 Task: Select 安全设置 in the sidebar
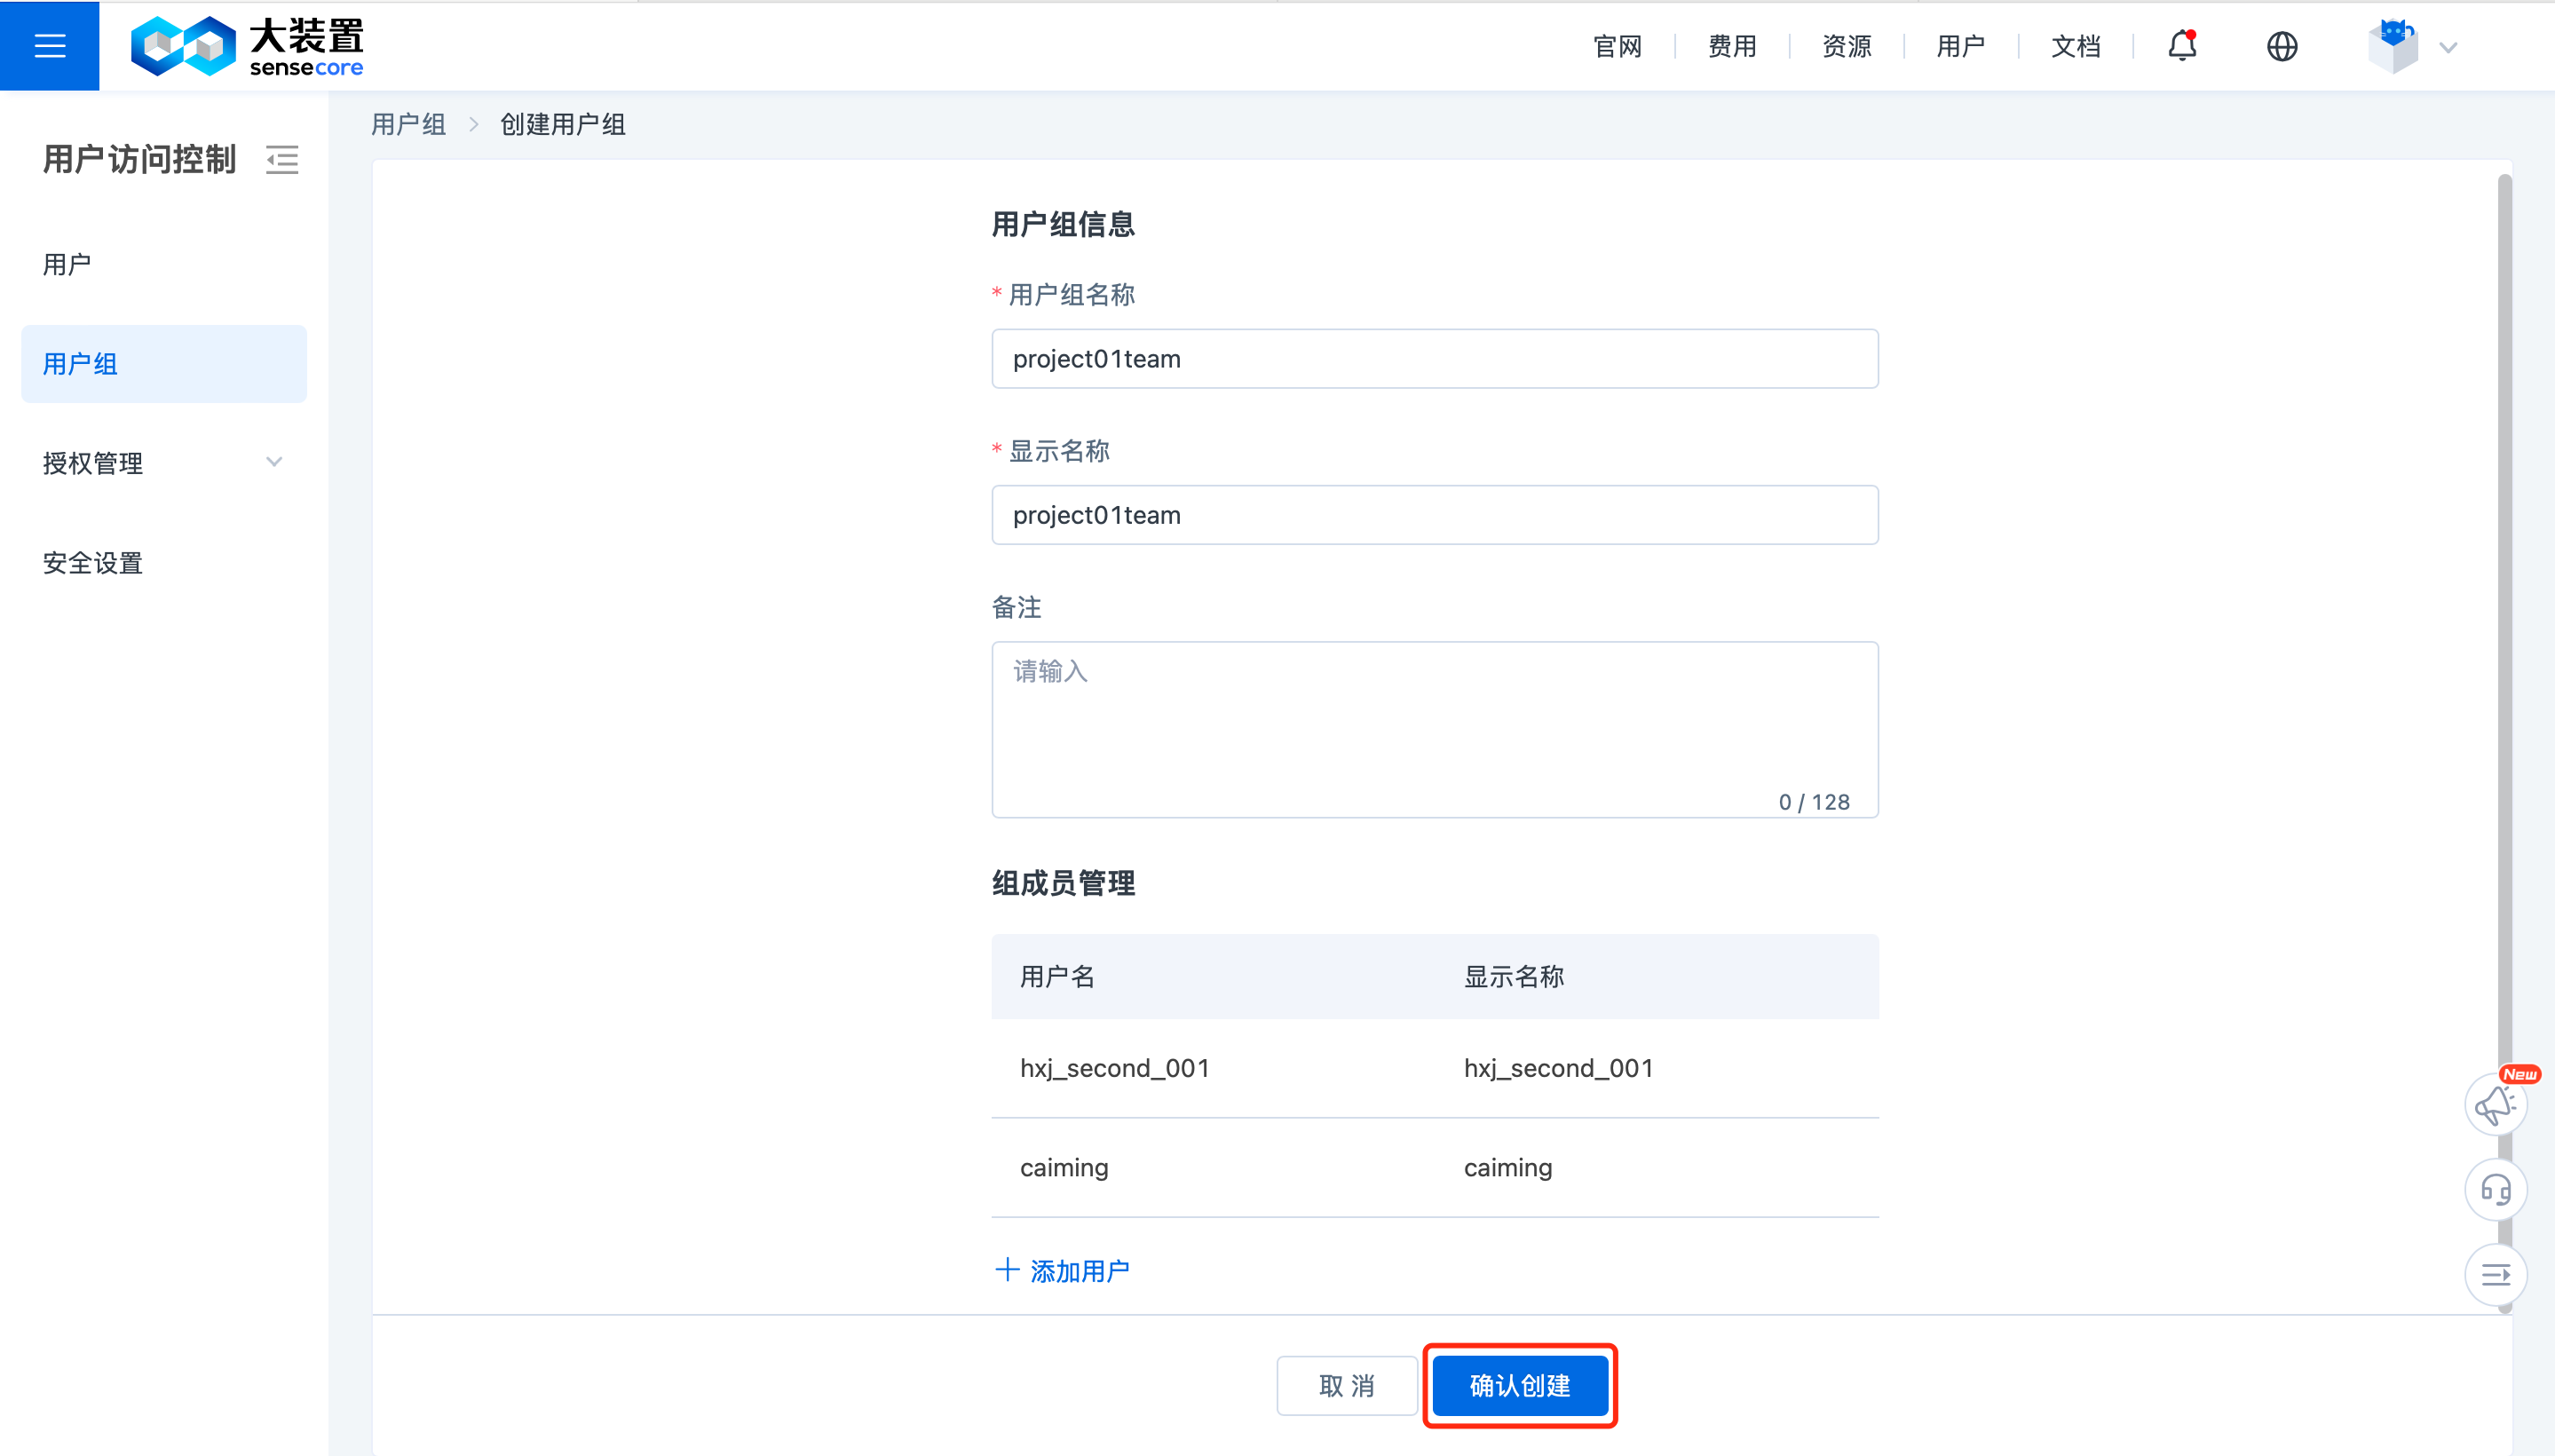(x=164, y=563)
